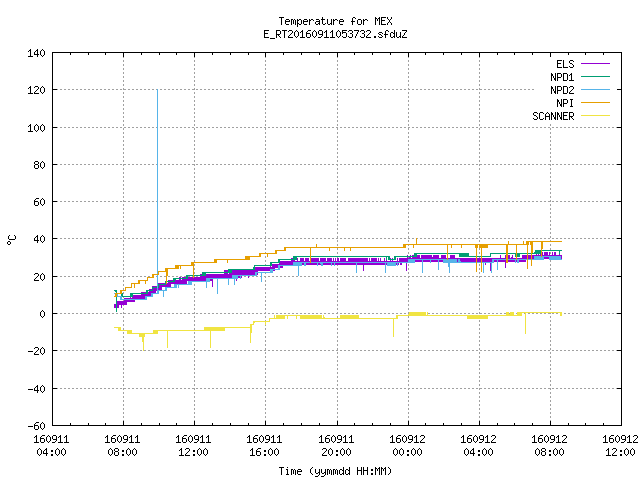
Task: Click the y-axis tick label 20
Action: click(x=39, y=277)
